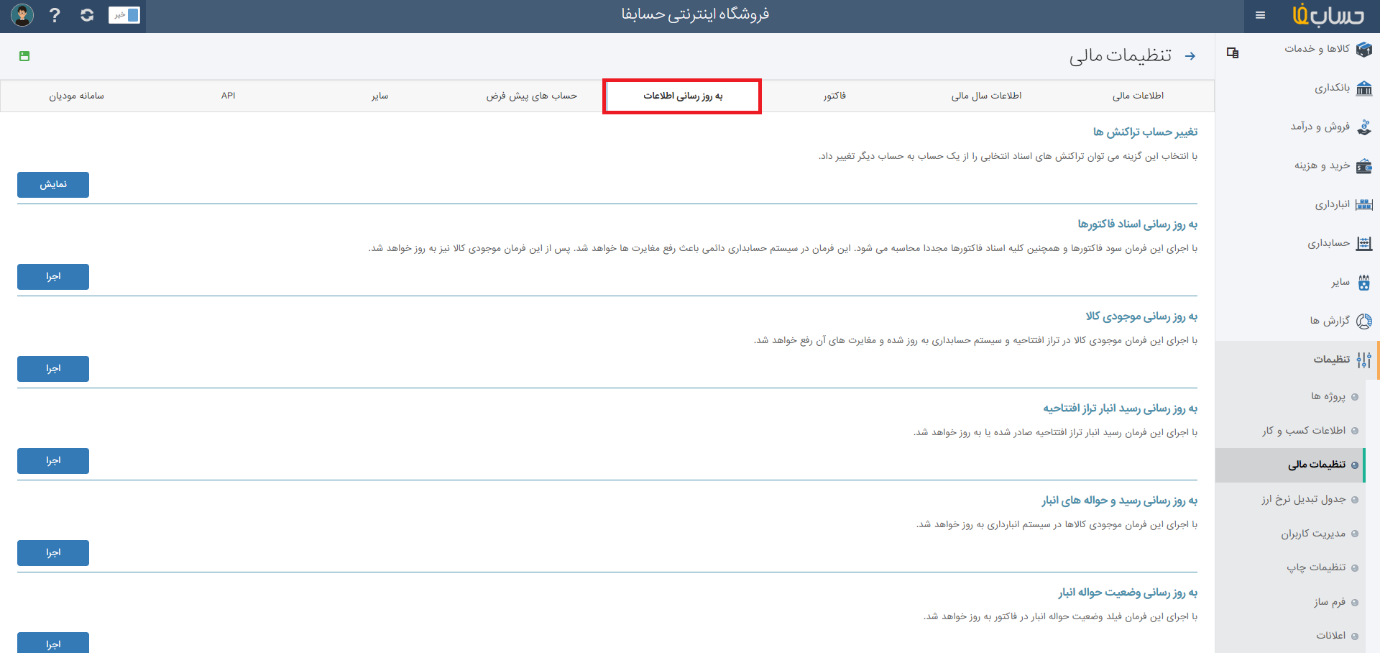The height and width of the screenshot is (653, 1380).
Task: Click اجرا for رسید و حواله های انبار
Action: (53, 553)
